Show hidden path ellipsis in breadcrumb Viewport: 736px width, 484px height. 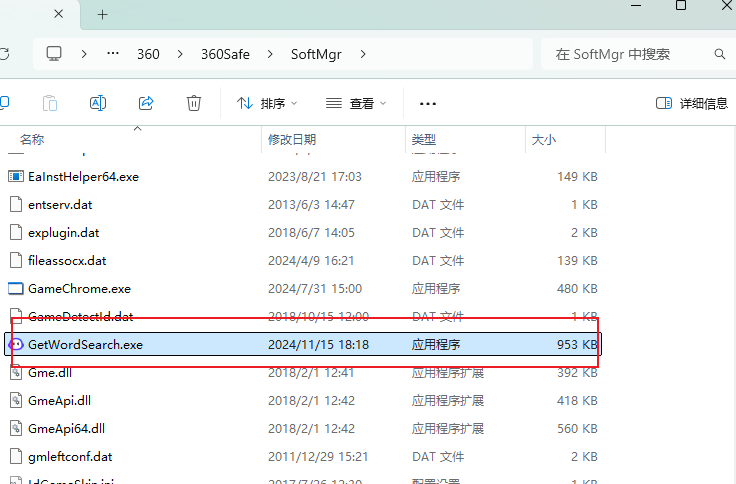113,54
